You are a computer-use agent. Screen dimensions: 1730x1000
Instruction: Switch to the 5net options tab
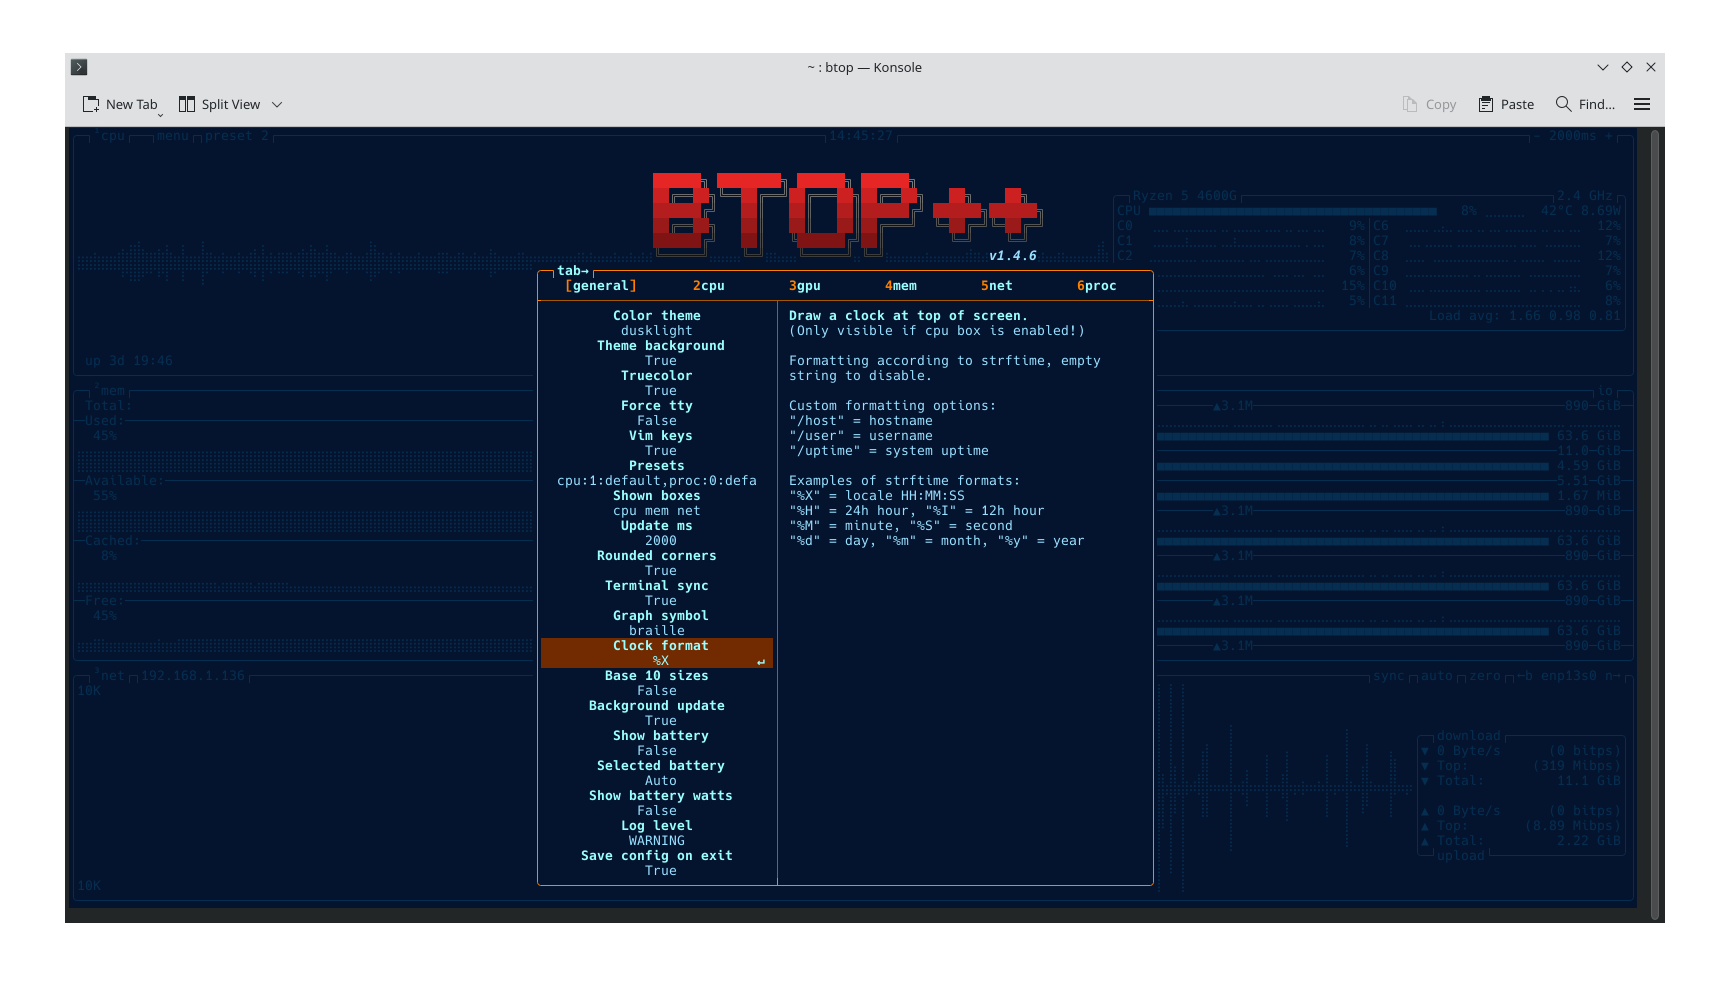tap(997, 286)
